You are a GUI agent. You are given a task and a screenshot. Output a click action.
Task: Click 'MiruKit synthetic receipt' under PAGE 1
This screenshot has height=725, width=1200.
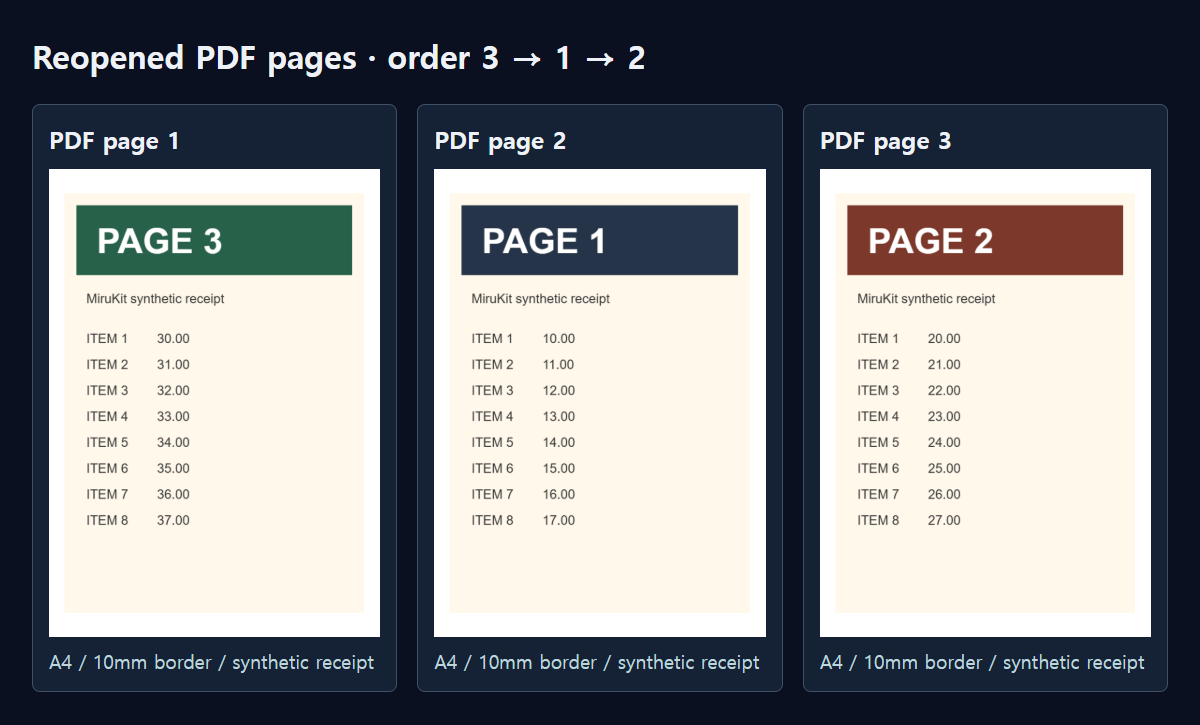540,299
